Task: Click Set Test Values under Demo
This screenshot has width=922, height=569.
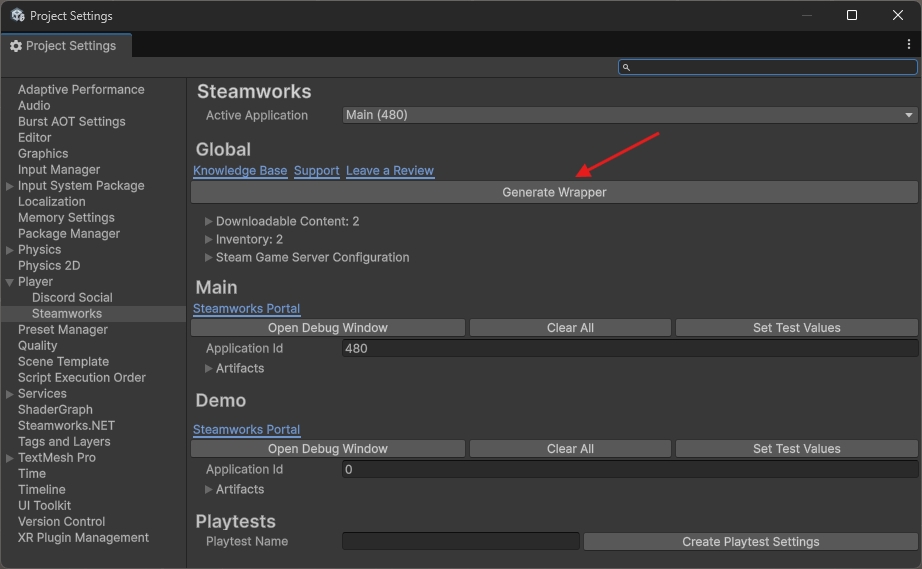Action: pyautogui.click(x=796, y=449)
